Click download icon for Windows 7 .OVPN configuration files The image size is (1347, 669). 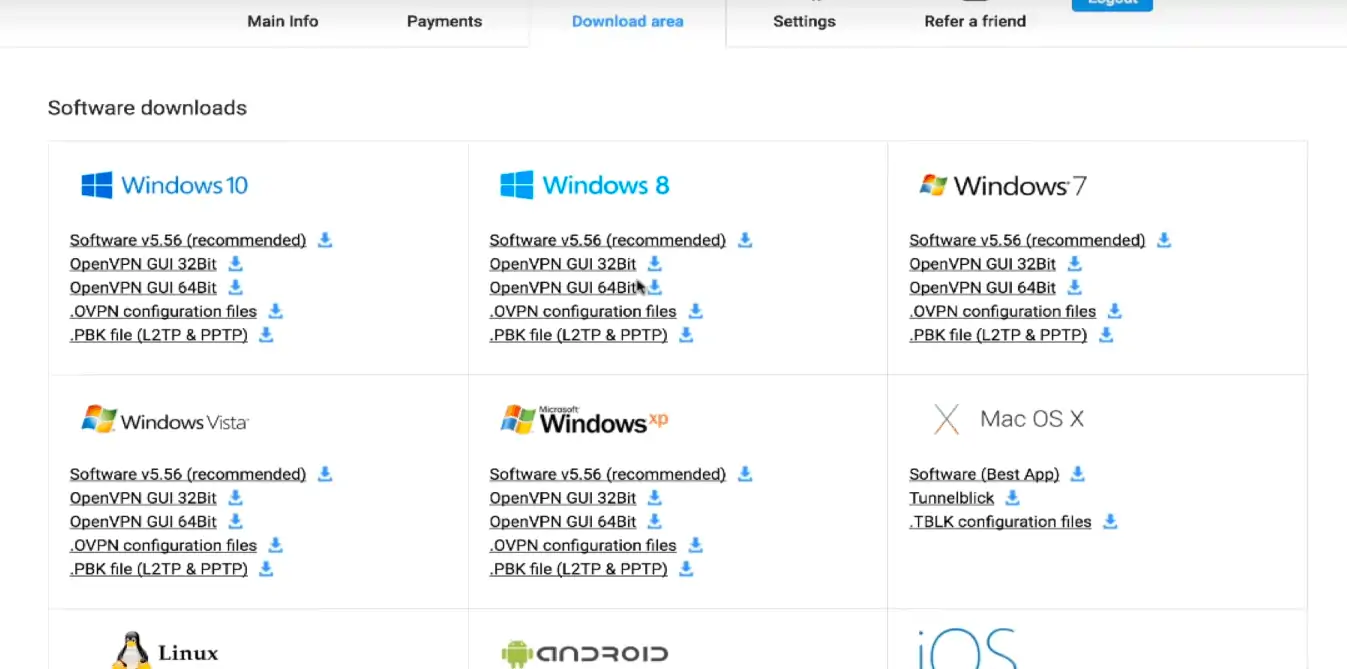coord(1115,311)
